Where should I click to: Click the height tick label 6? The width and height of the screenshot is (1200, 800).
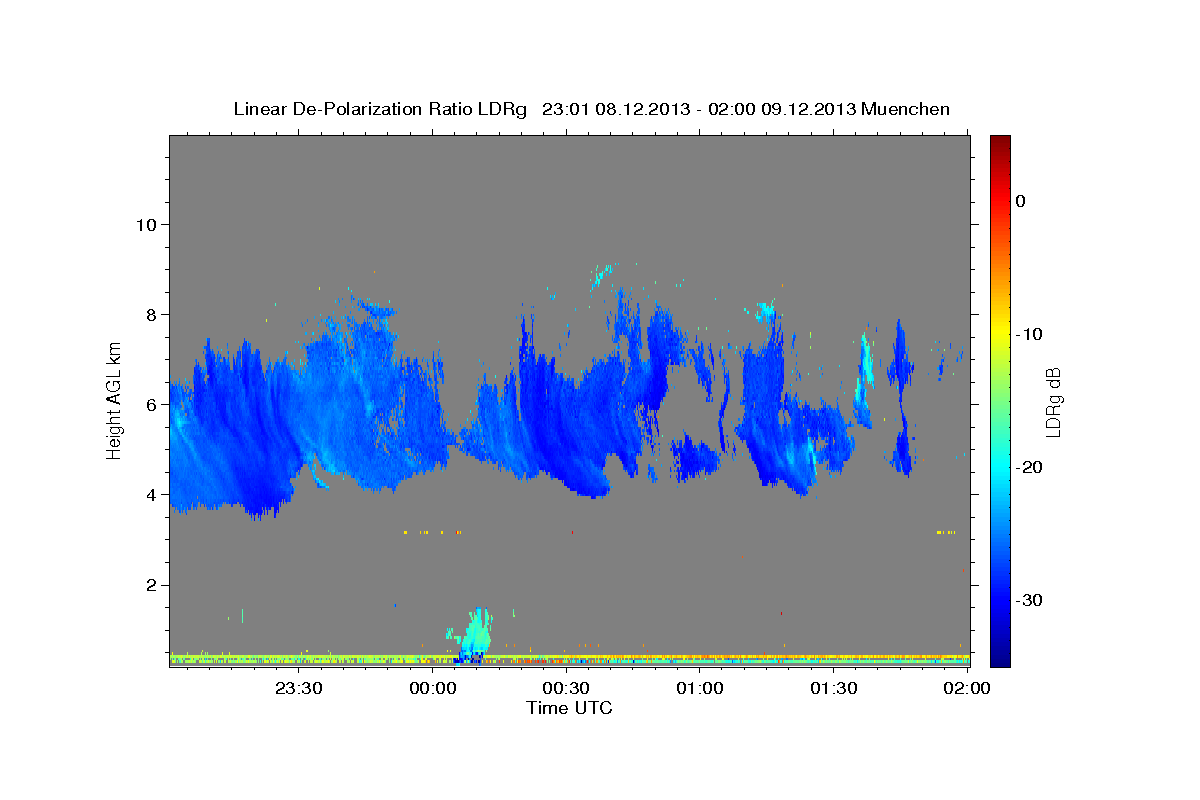pos(150,404)
